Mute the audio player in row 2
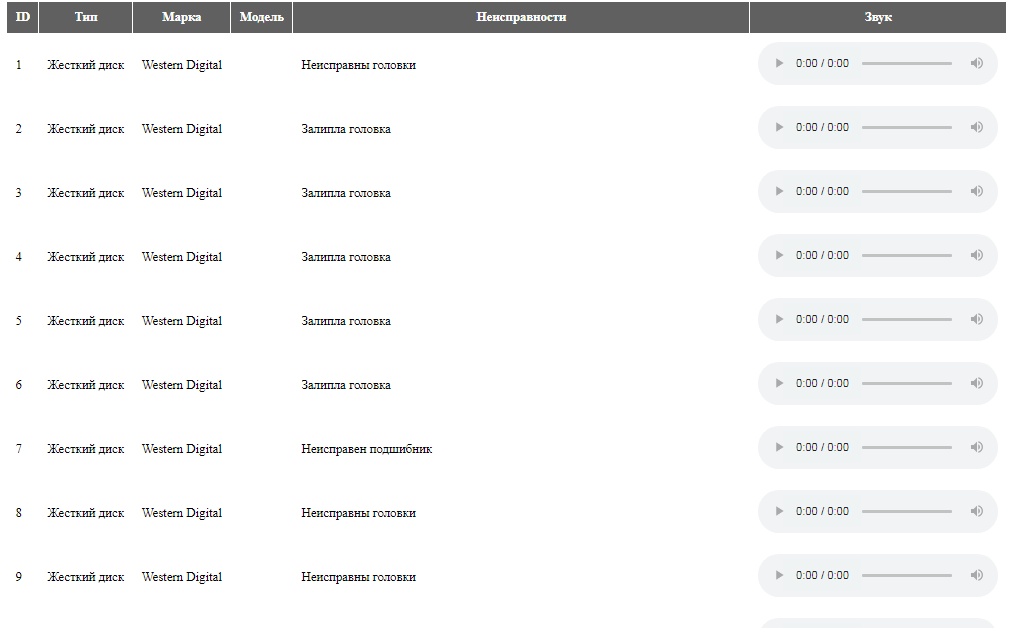The width and height of the screenshot is (1016, 628). [976, 128]
